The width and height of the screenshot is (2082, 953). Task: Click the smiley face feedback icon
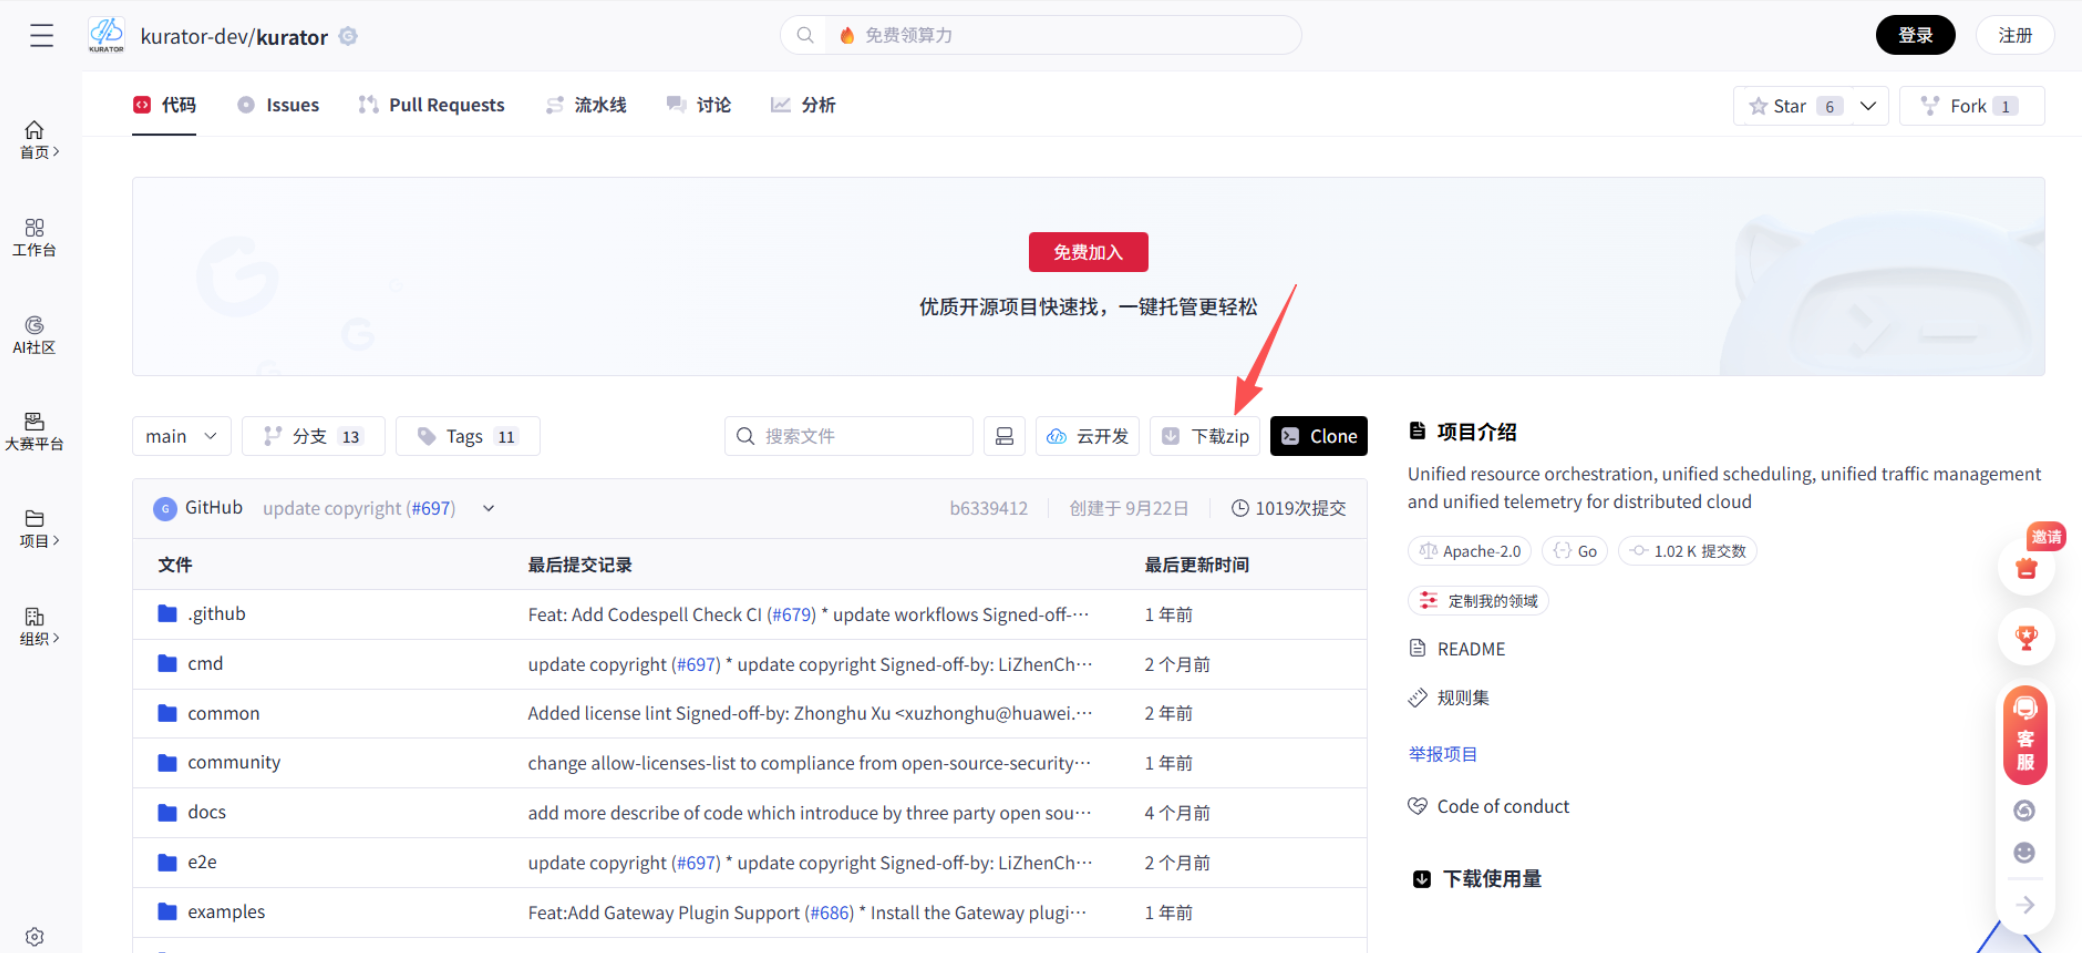point(2025,853)
